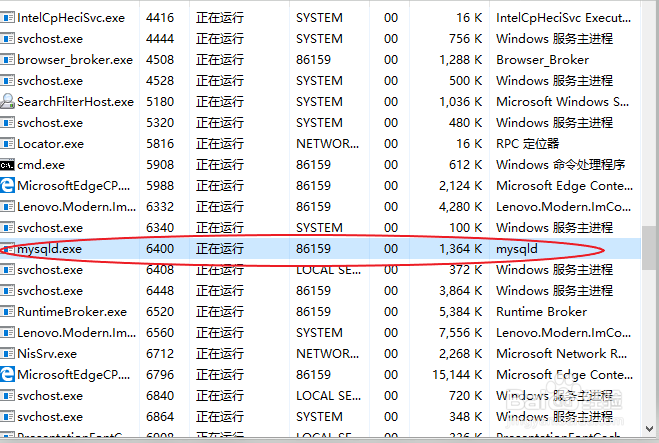The height and width of the screenshot is (443, 659).
Task: Click the Browser_Broker description cell
Action: click(x=543, y=60)
